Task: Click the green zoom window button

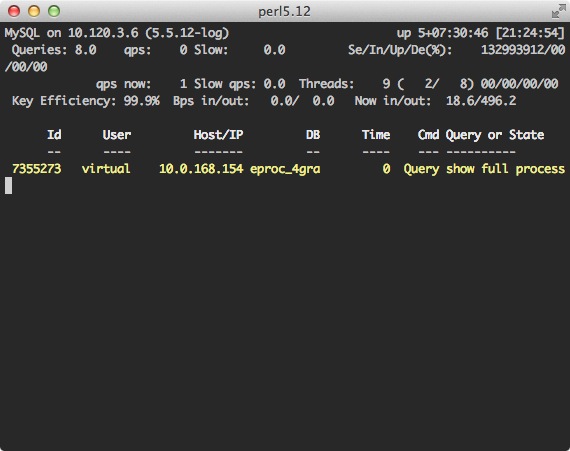Action: 54,11
